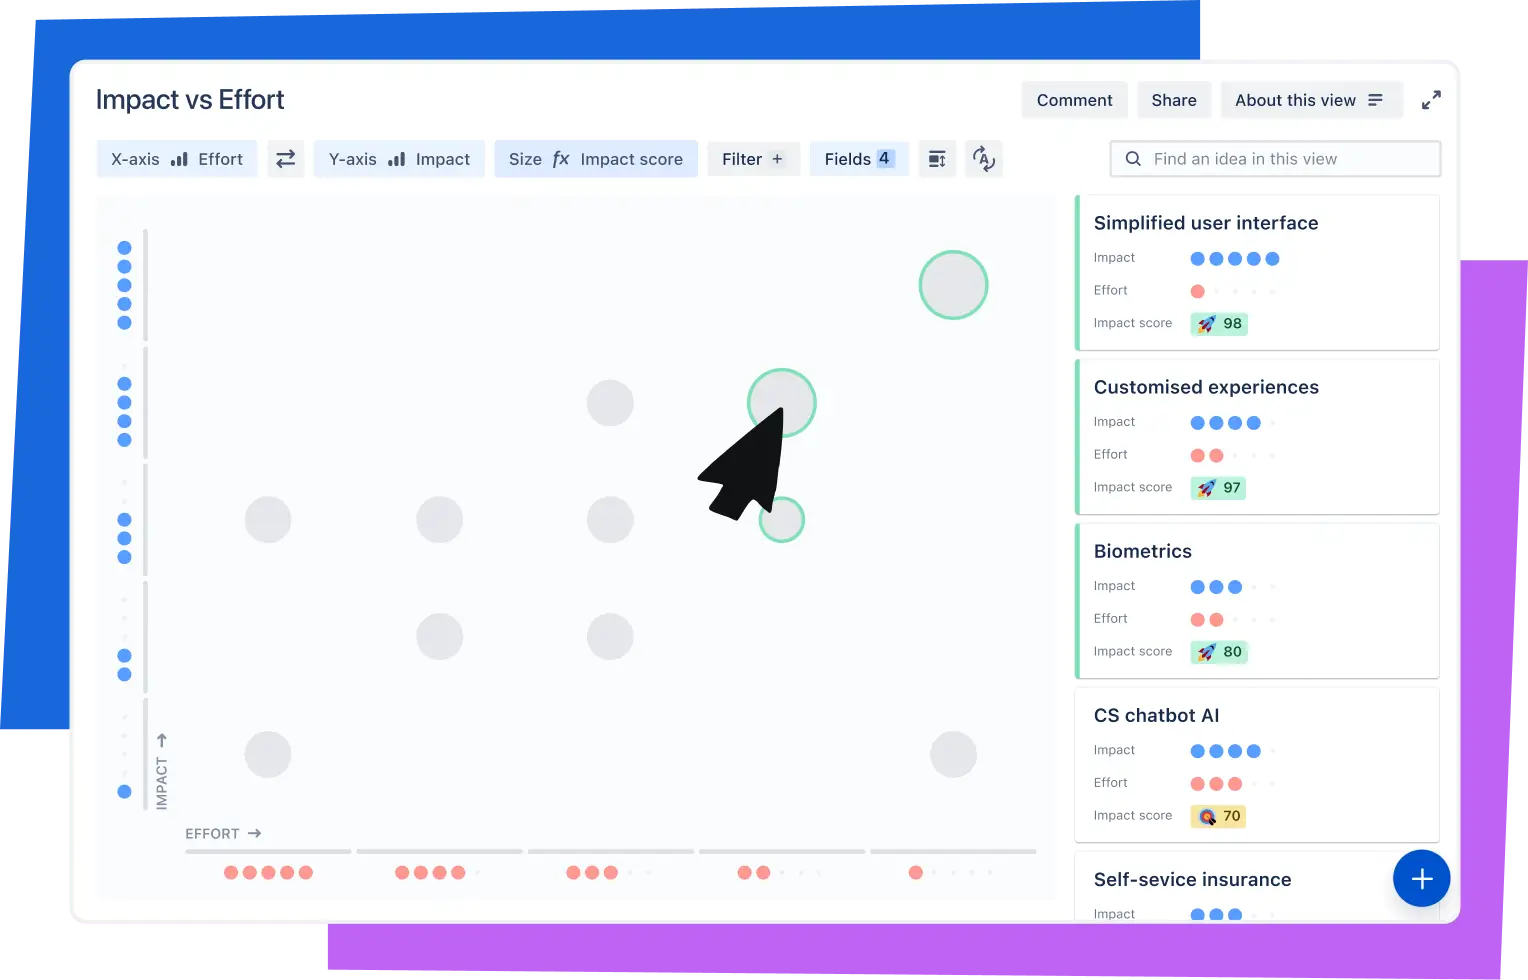The height and width of the screenshot is (980, 1528).
Task: Open About this view panel
Action: [x=1312, y=100]
